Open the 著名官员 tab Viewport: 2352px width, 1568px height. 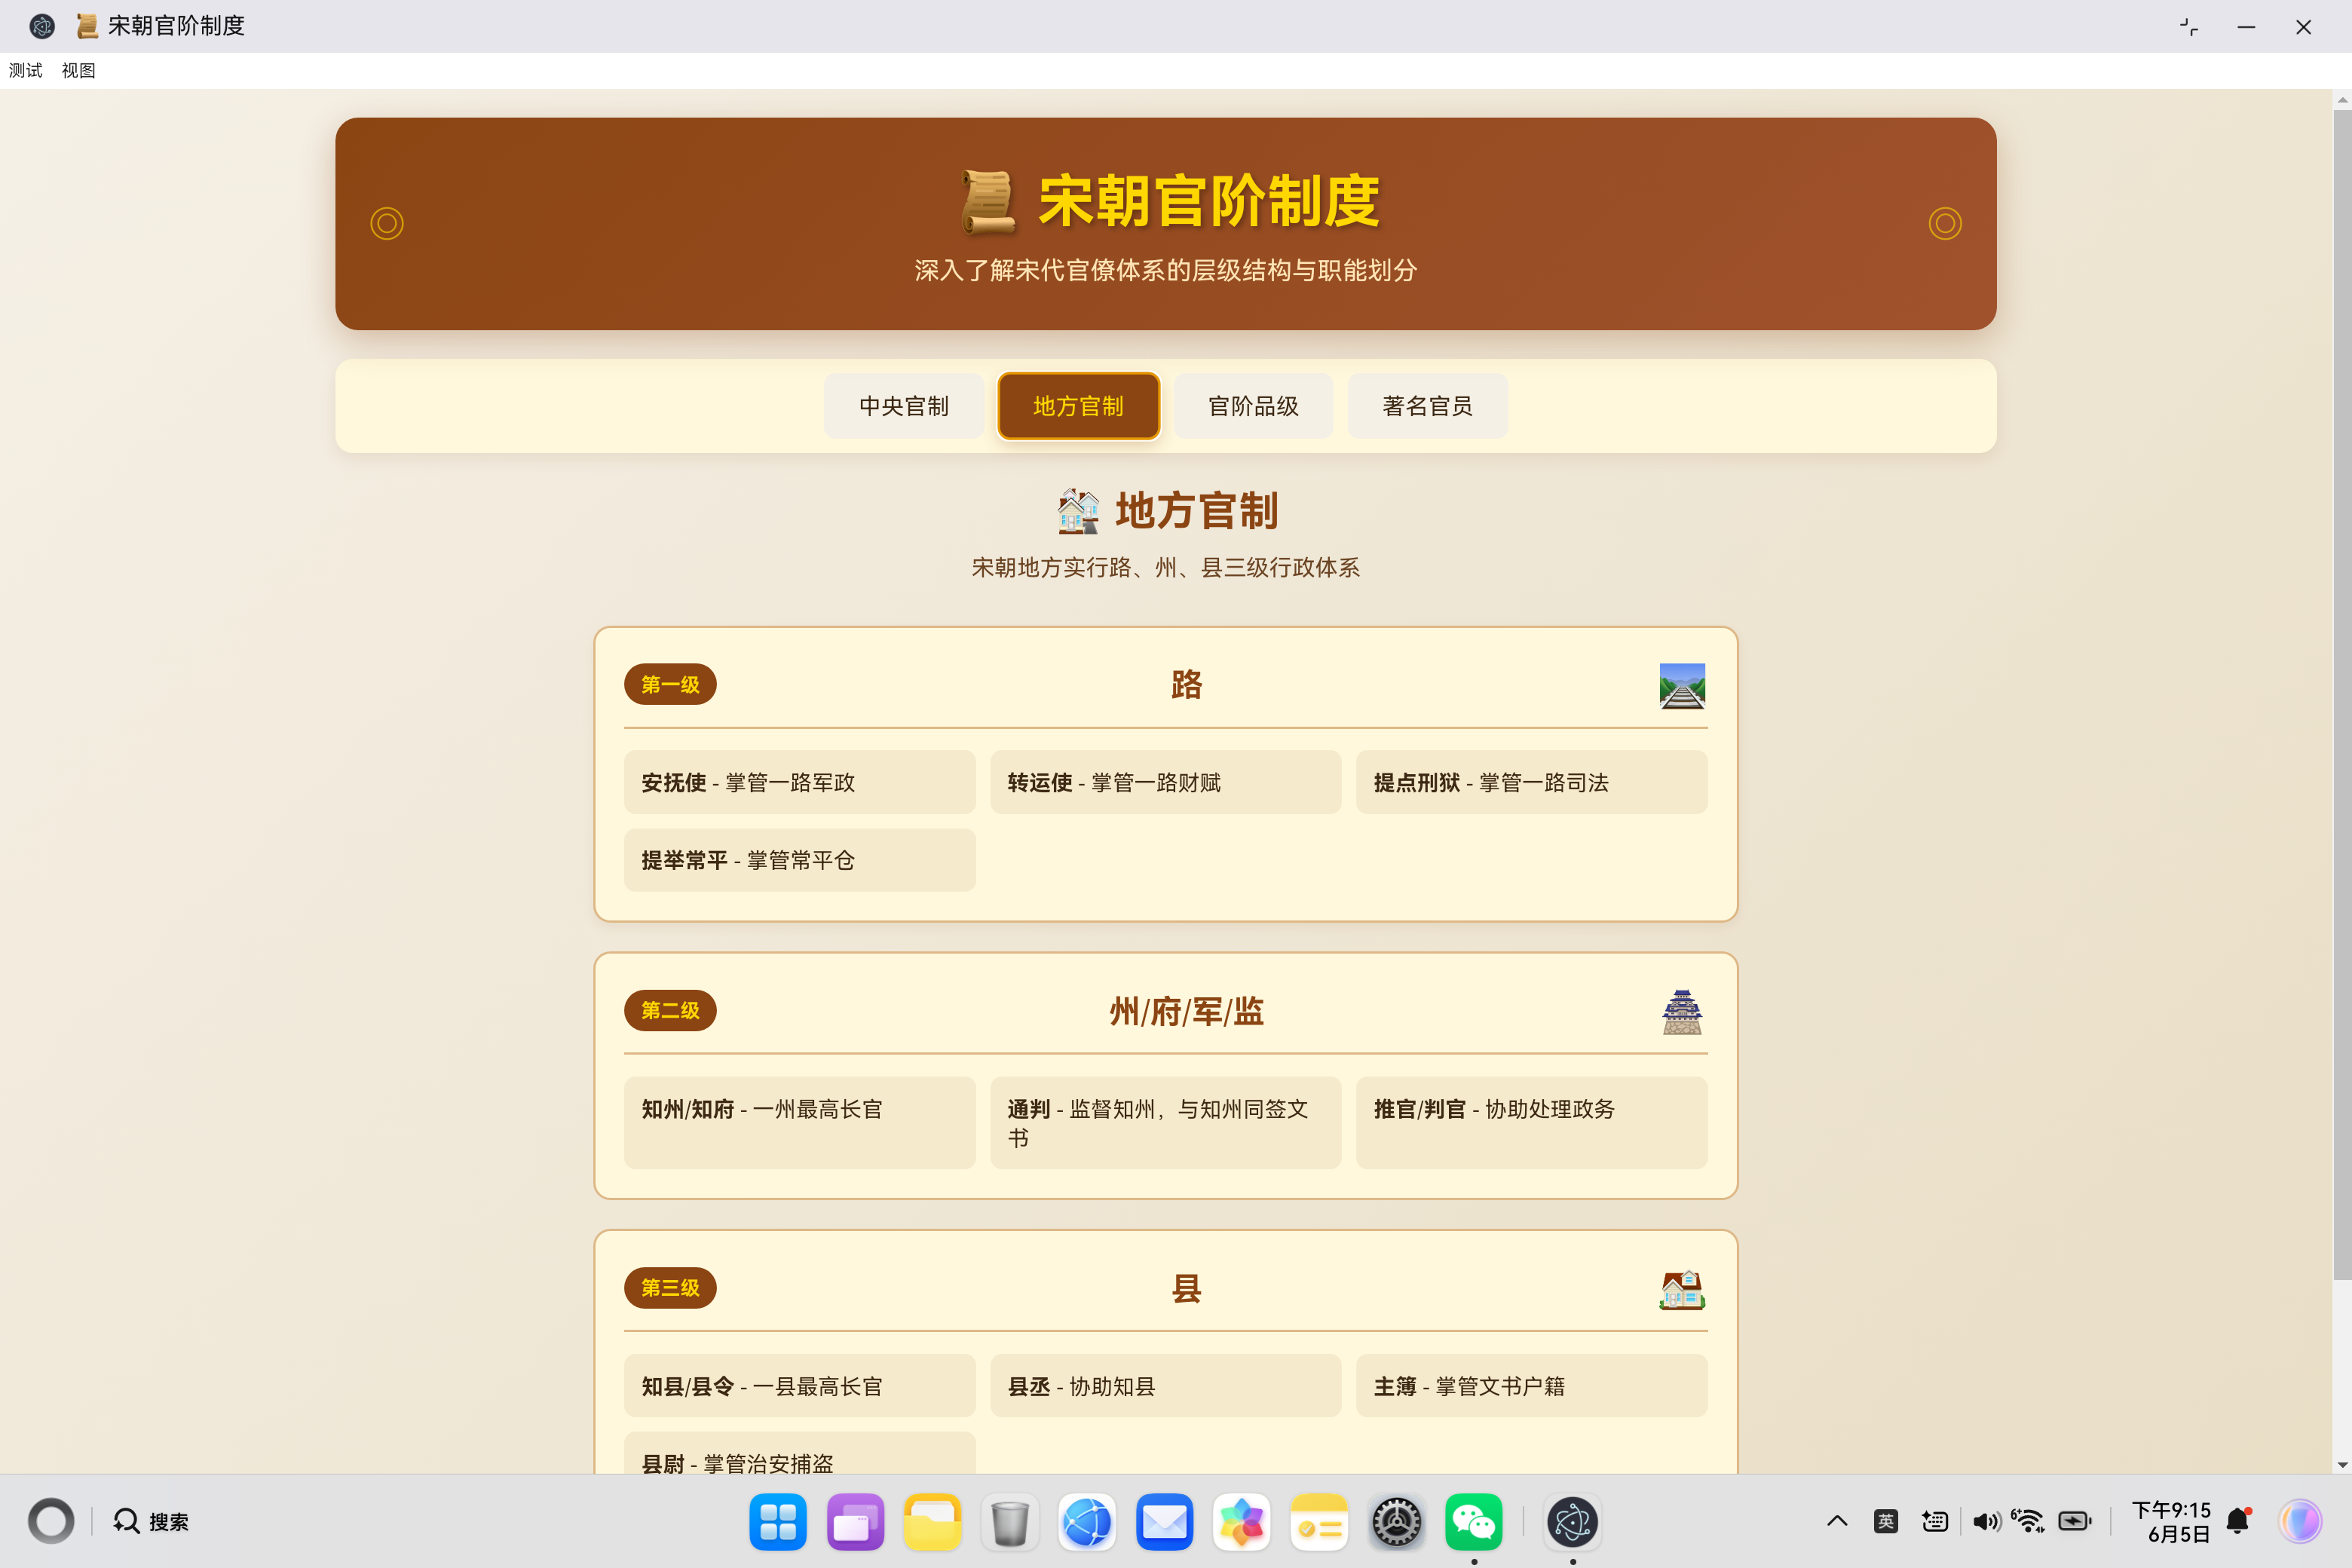point(1427,406)
